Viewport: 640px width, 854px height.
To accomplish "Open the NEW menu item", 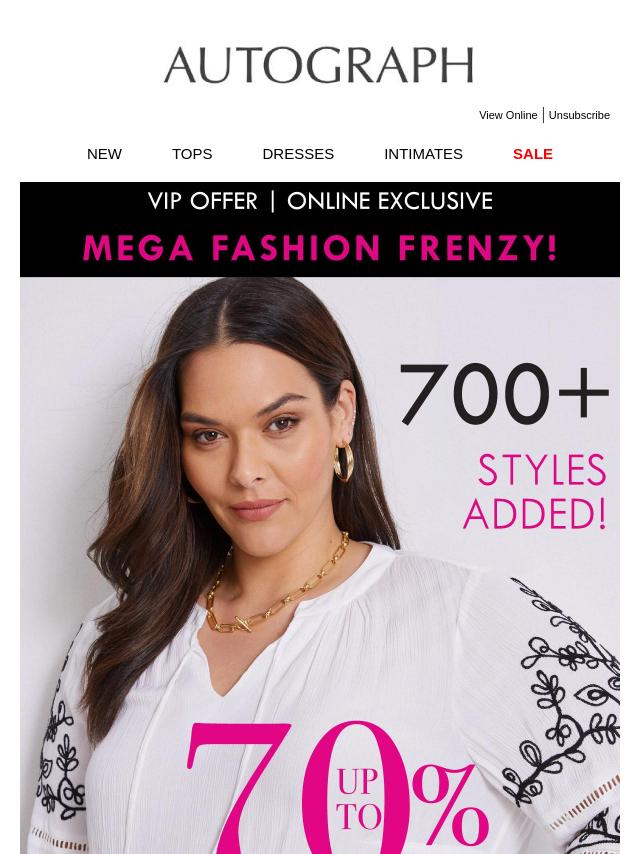I will pos(104,153).
